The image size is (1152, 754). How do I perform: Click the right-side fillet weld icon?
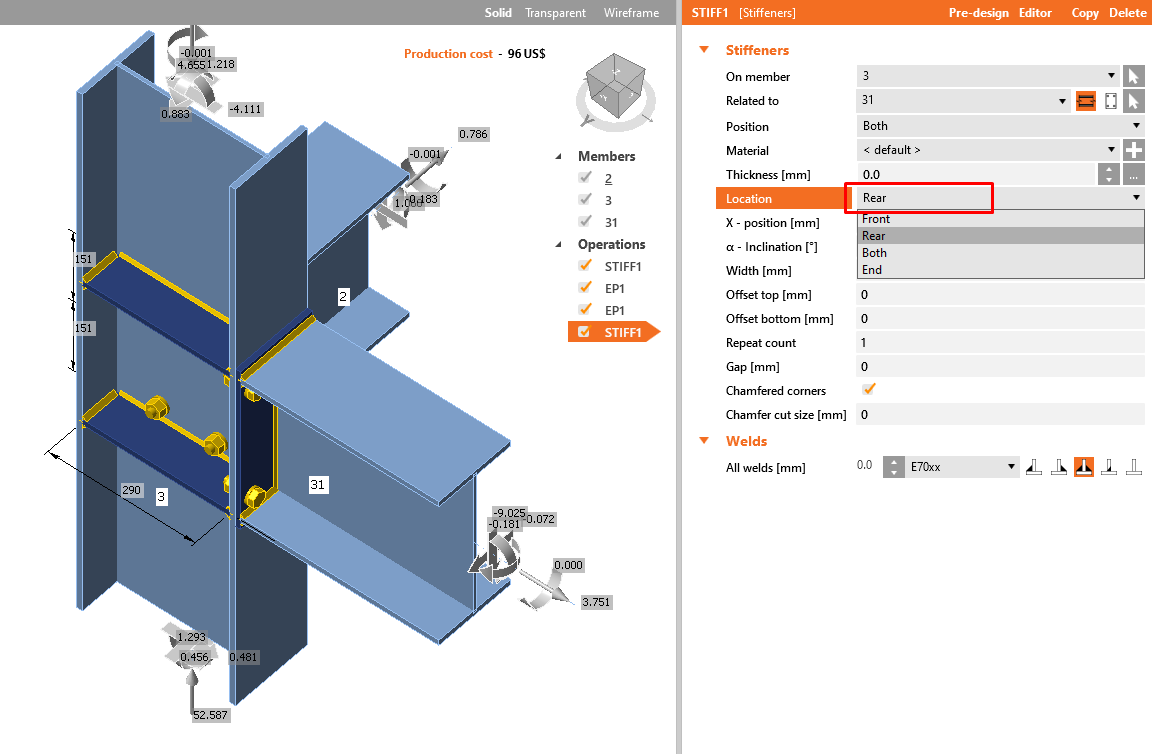tap(1059, 466)
